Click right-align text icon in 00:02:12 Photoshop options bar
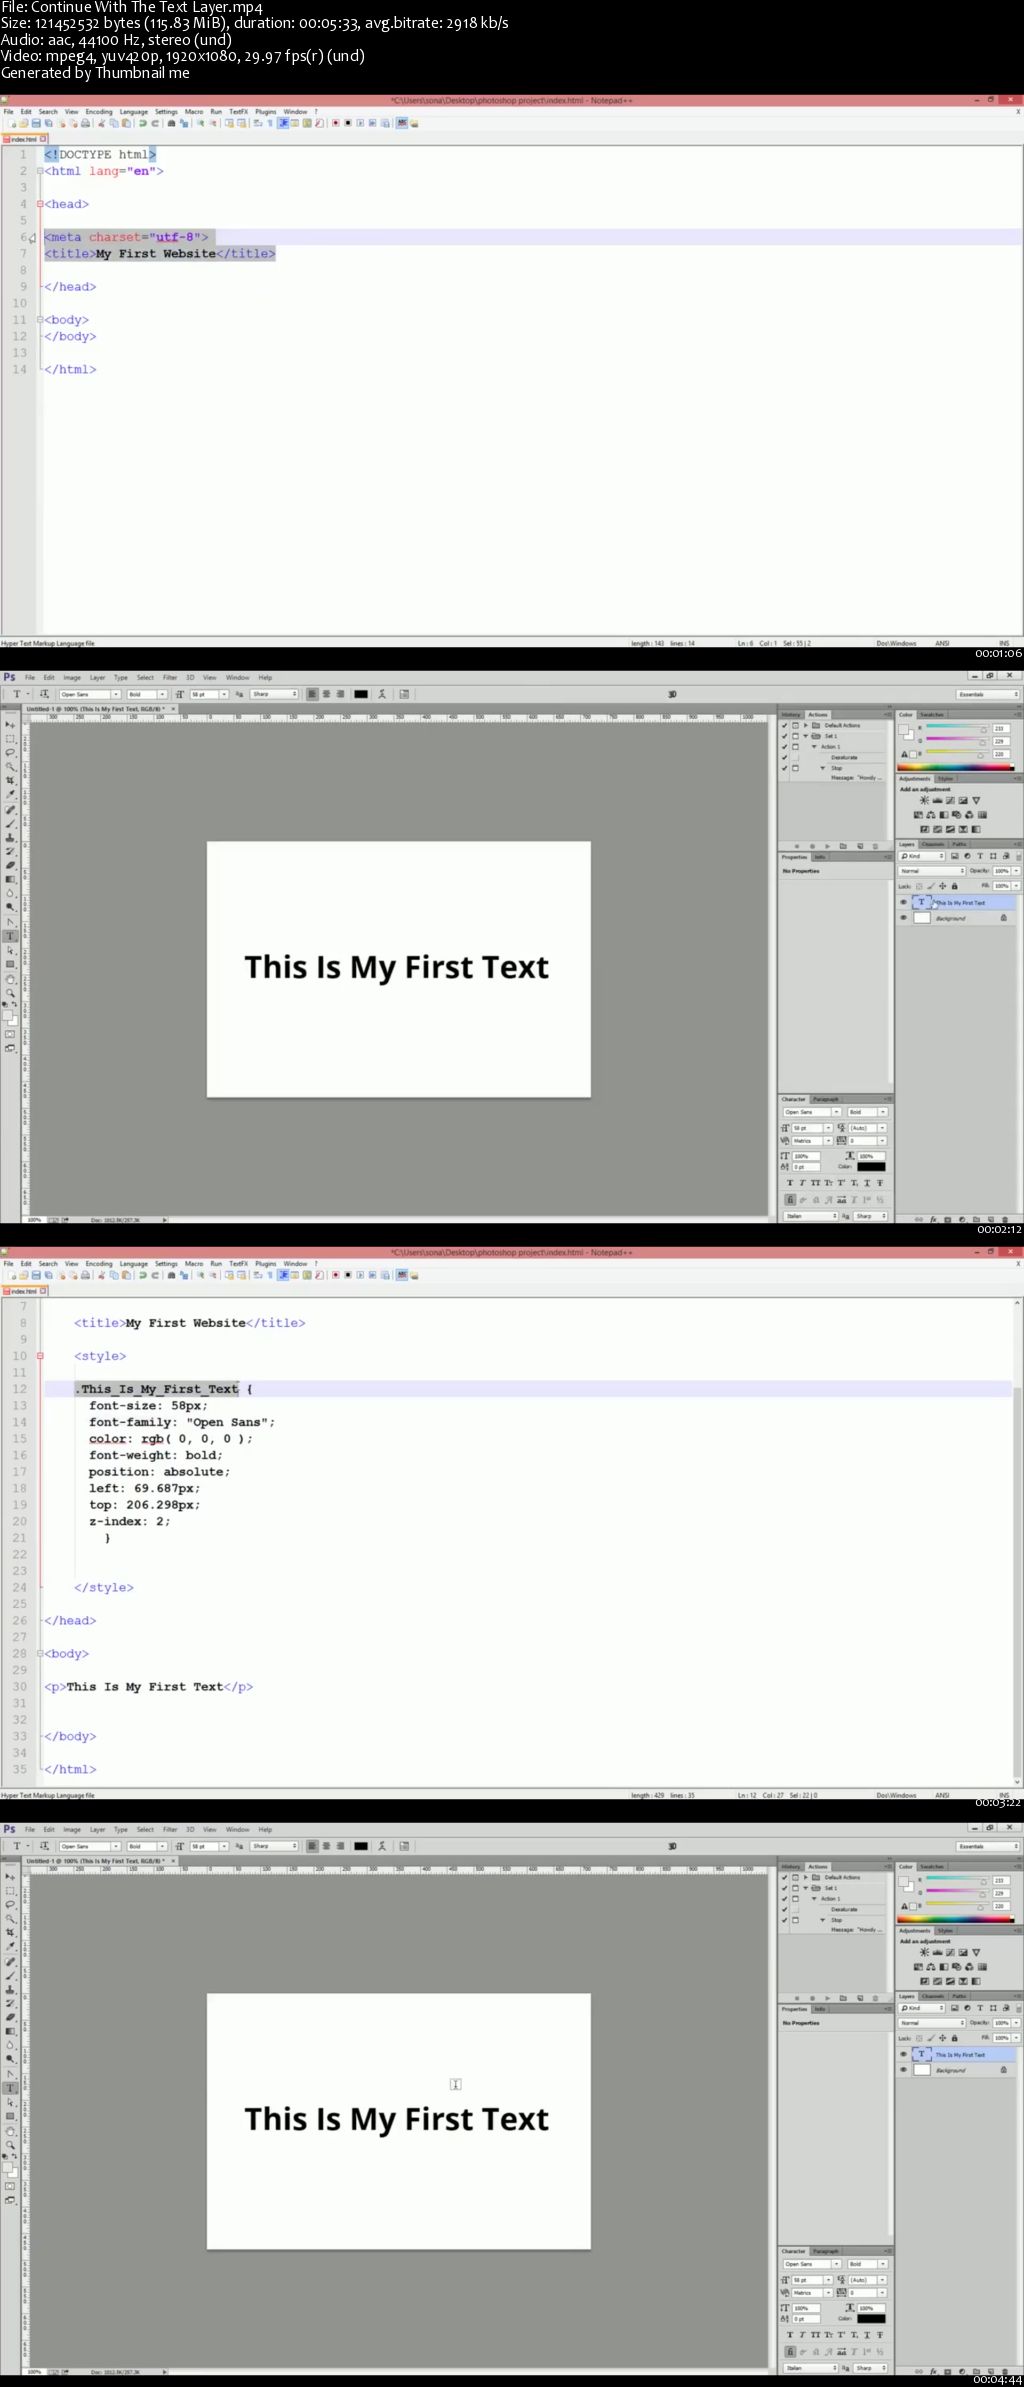This screenshot has height=2387, width=1024. 340,694
